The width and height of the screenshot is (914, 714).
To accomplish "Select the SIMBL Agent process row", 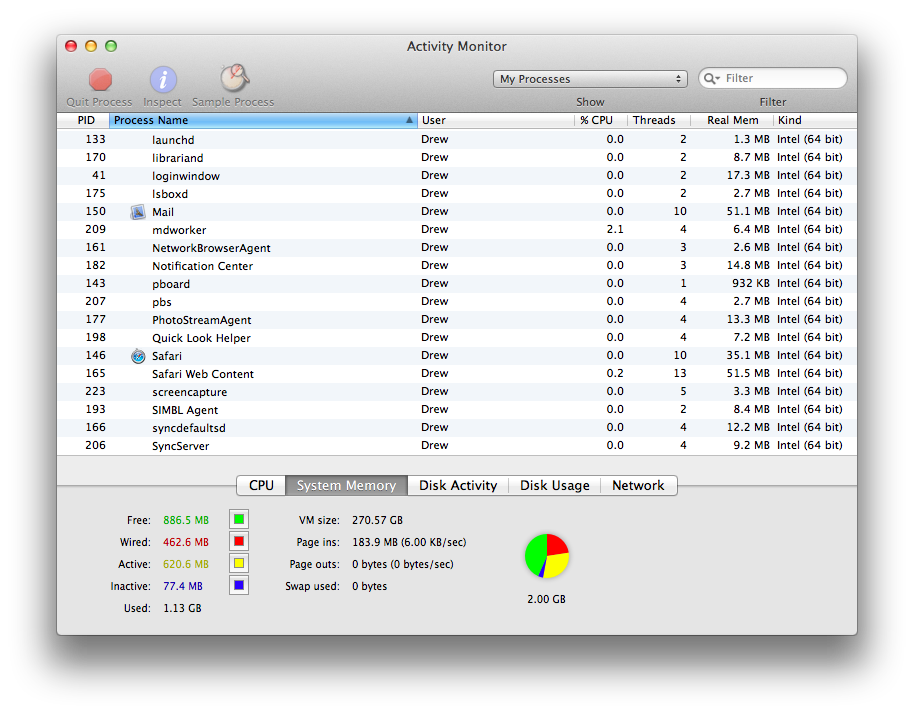I will [457, 410].
